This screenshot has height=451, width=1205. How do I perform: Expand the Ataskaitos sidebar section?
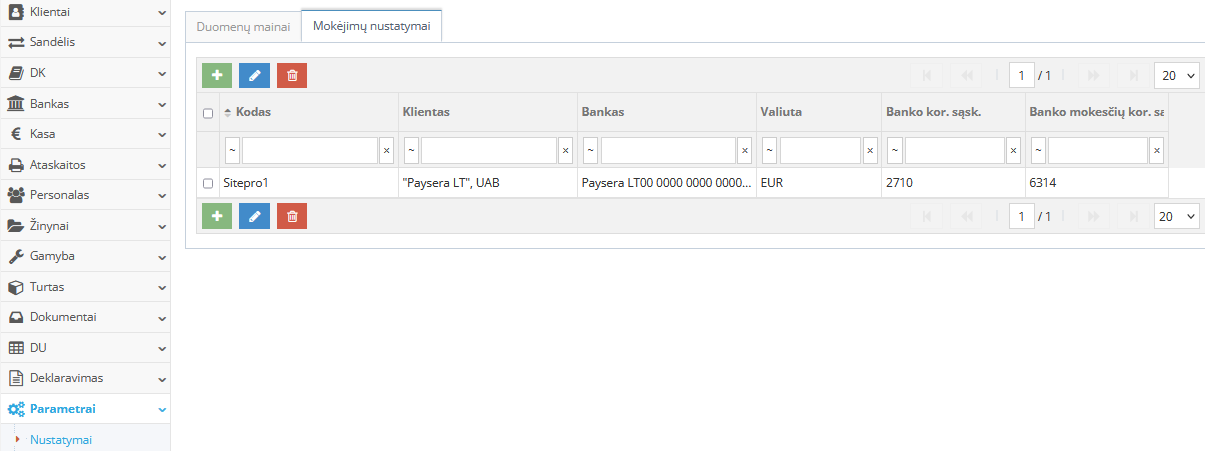85,165
